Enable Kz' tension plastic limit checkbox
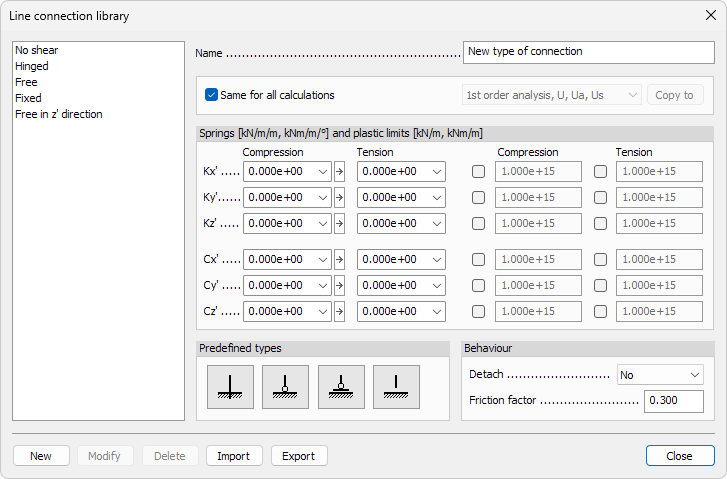727x479 pixels. coord(600,224)
